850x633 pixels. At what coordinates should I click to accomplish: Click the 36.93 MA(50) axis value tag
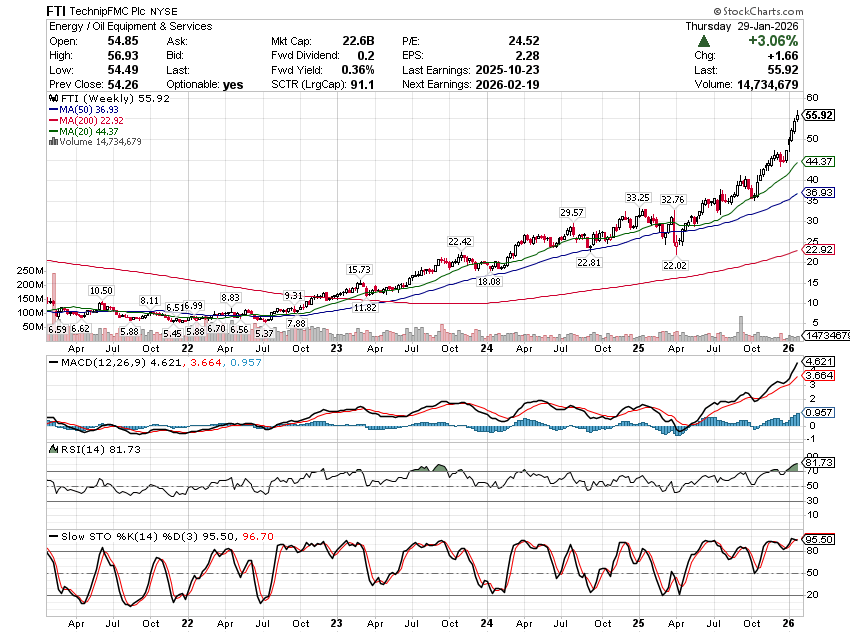tap(819, 193)
